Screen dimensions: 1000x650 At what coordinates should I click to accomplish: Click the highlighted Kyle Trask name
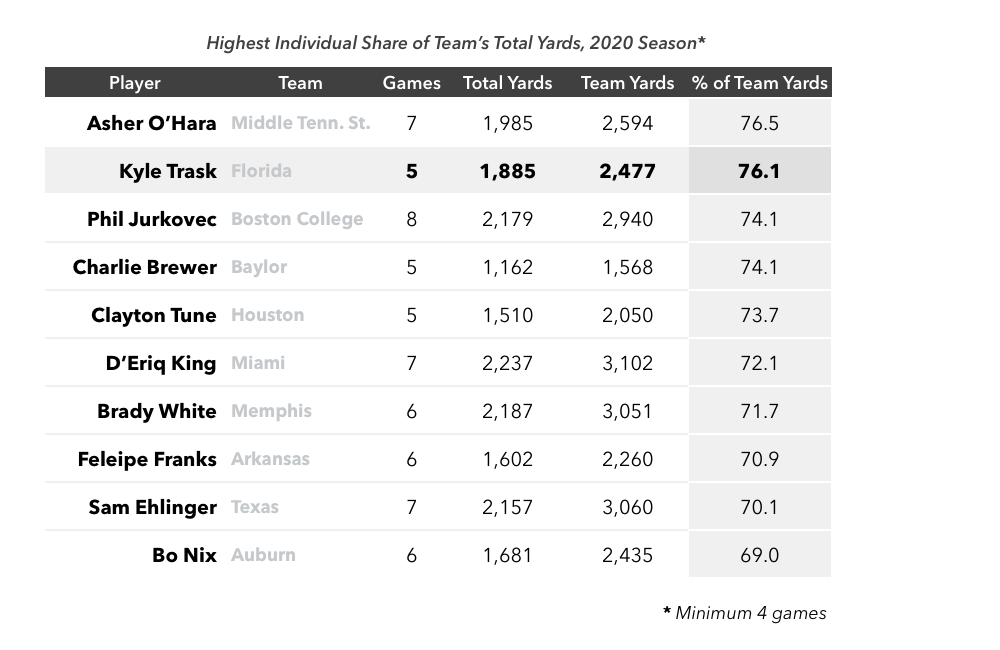pyautogui.click(x=168, y=171)
